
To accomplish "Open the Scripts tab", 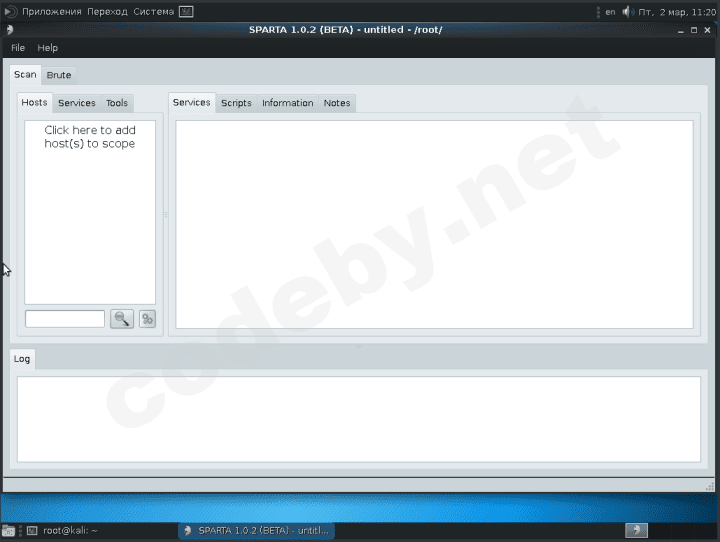I will click(x=236, y=103).
